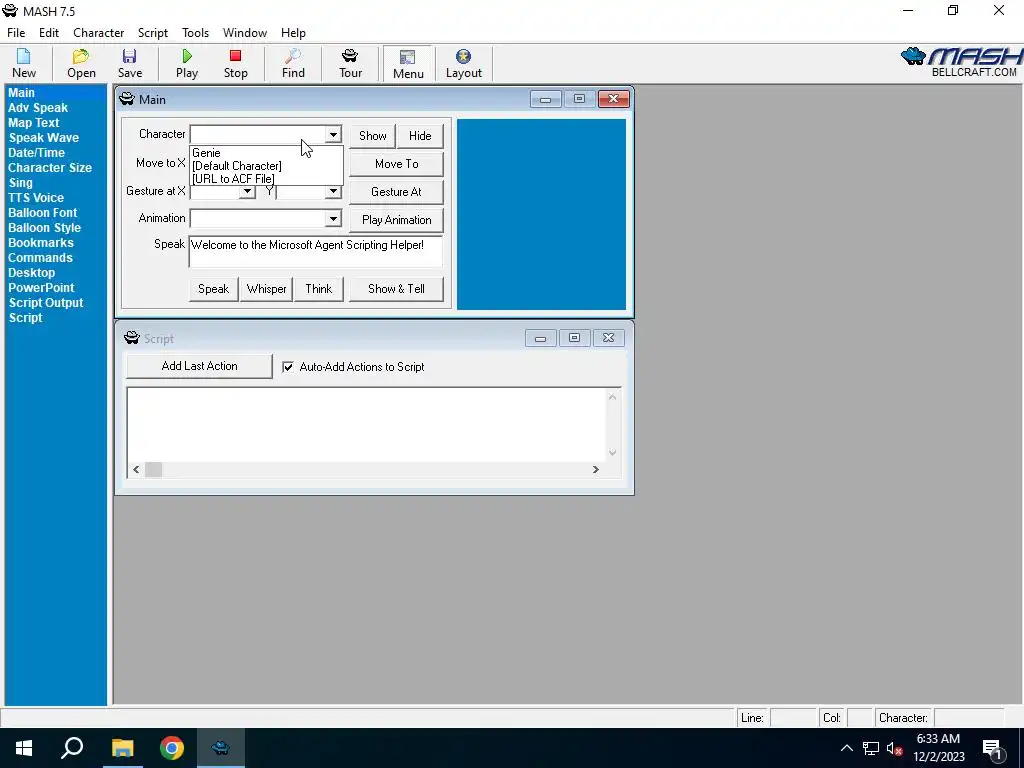Create a new script with New toolbar icon
This screenshot has height=768, width=1024.
[x=24, y=63]
